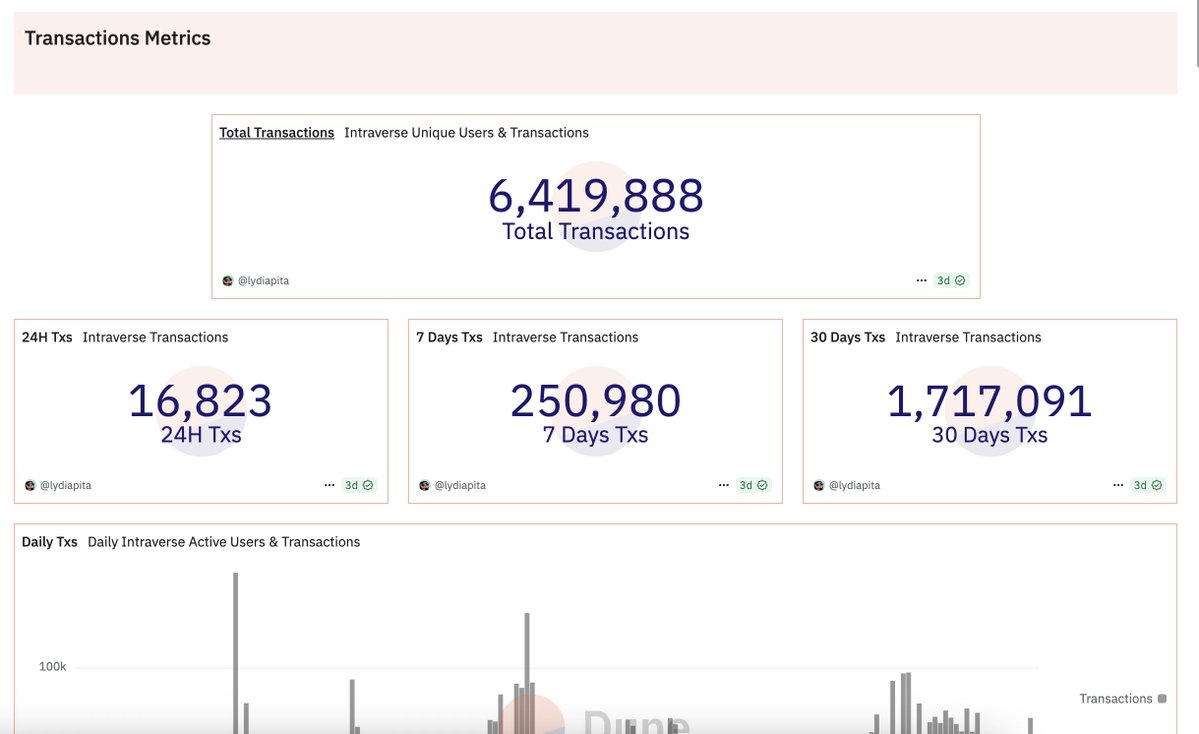Open Intraverse Transactions query of 30 Days Txs card

click(x=968, y=337)
